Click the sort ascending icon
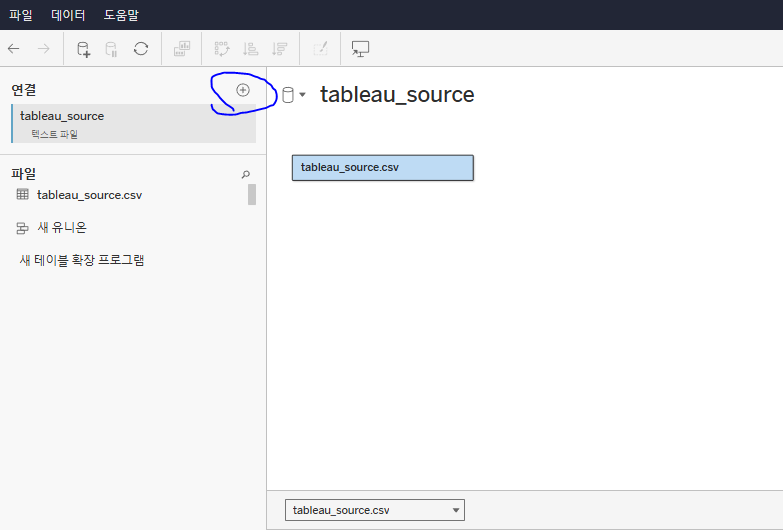 250,48
